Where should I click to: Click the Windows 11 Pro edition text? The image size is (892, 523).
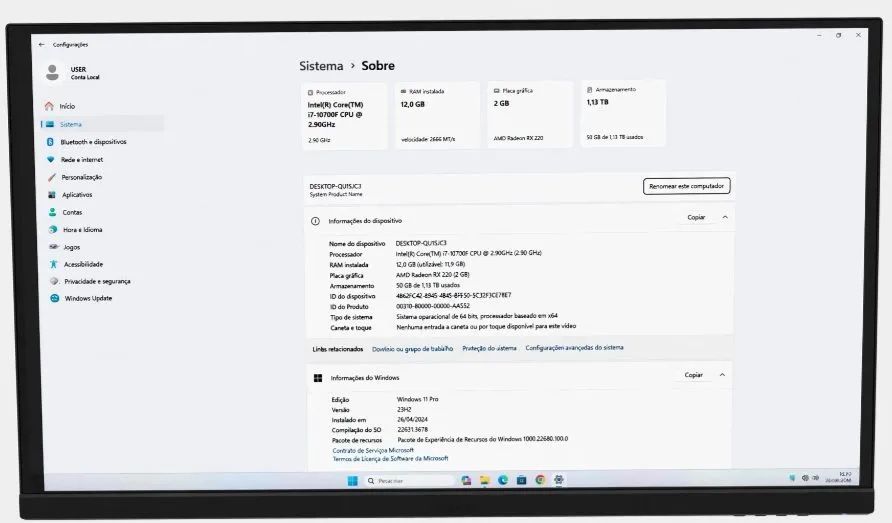point(418,400)
